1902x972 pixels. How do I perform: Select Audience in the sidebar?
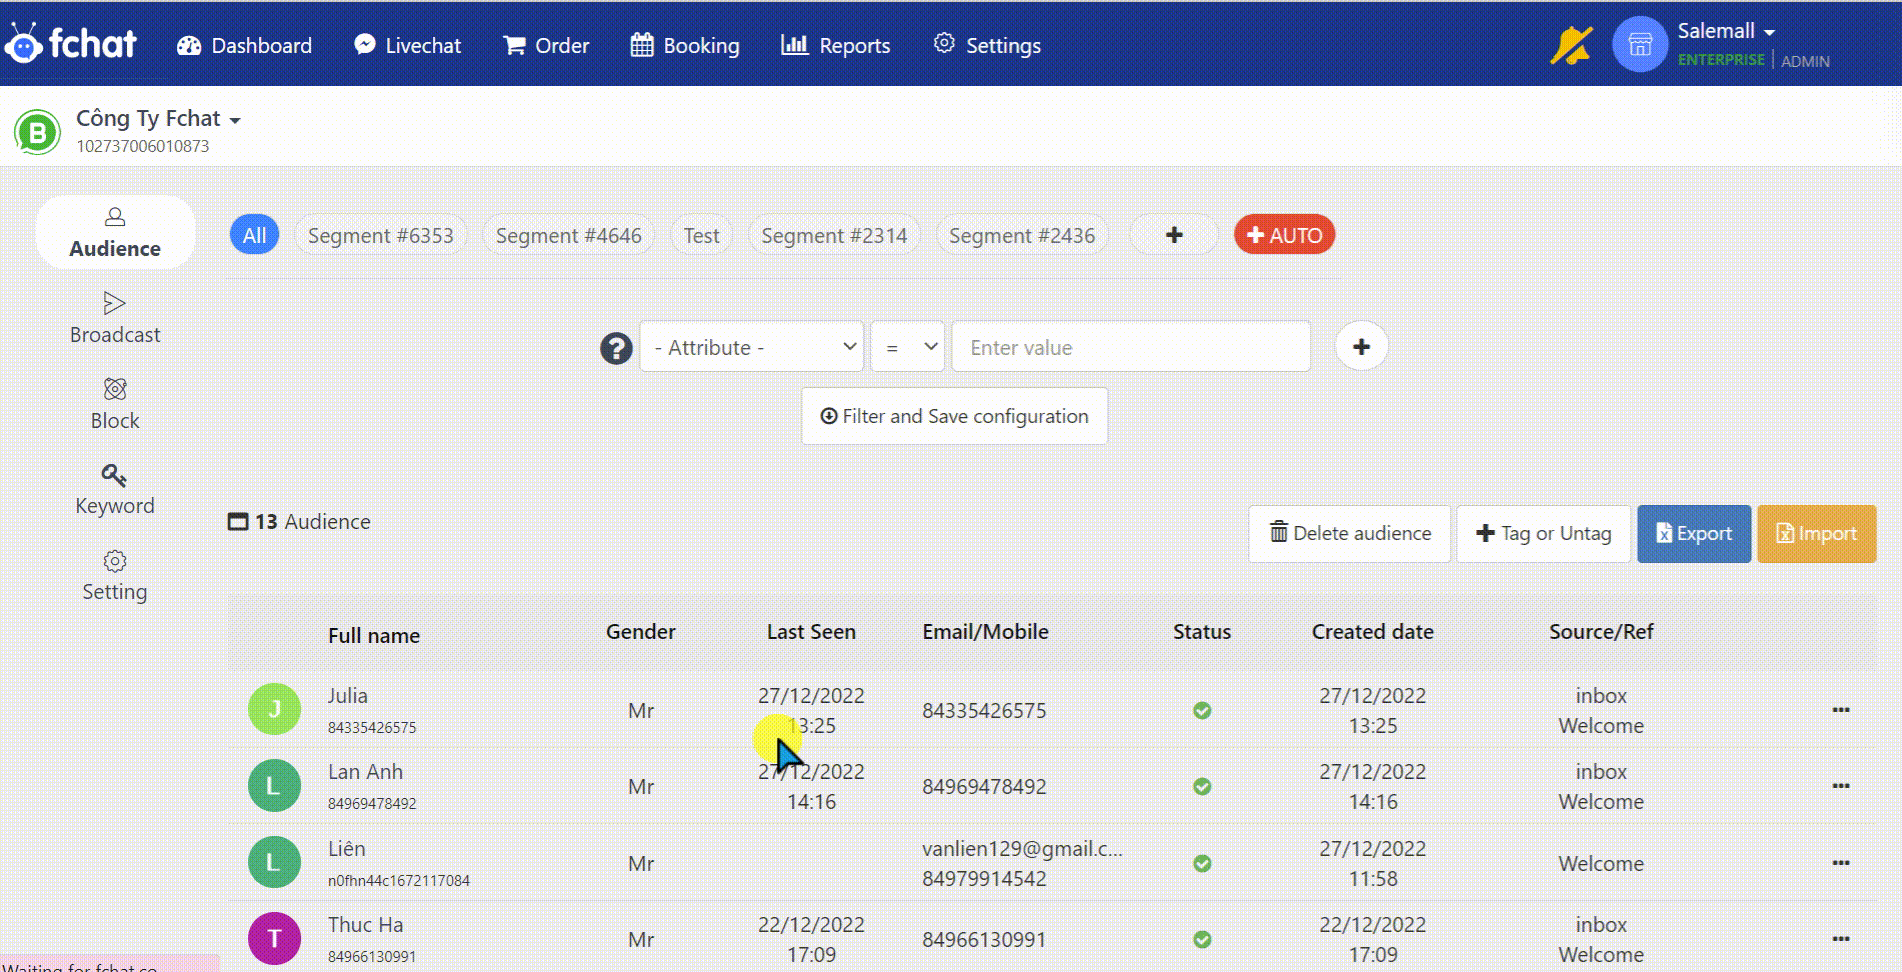click(x=115, y=232)
